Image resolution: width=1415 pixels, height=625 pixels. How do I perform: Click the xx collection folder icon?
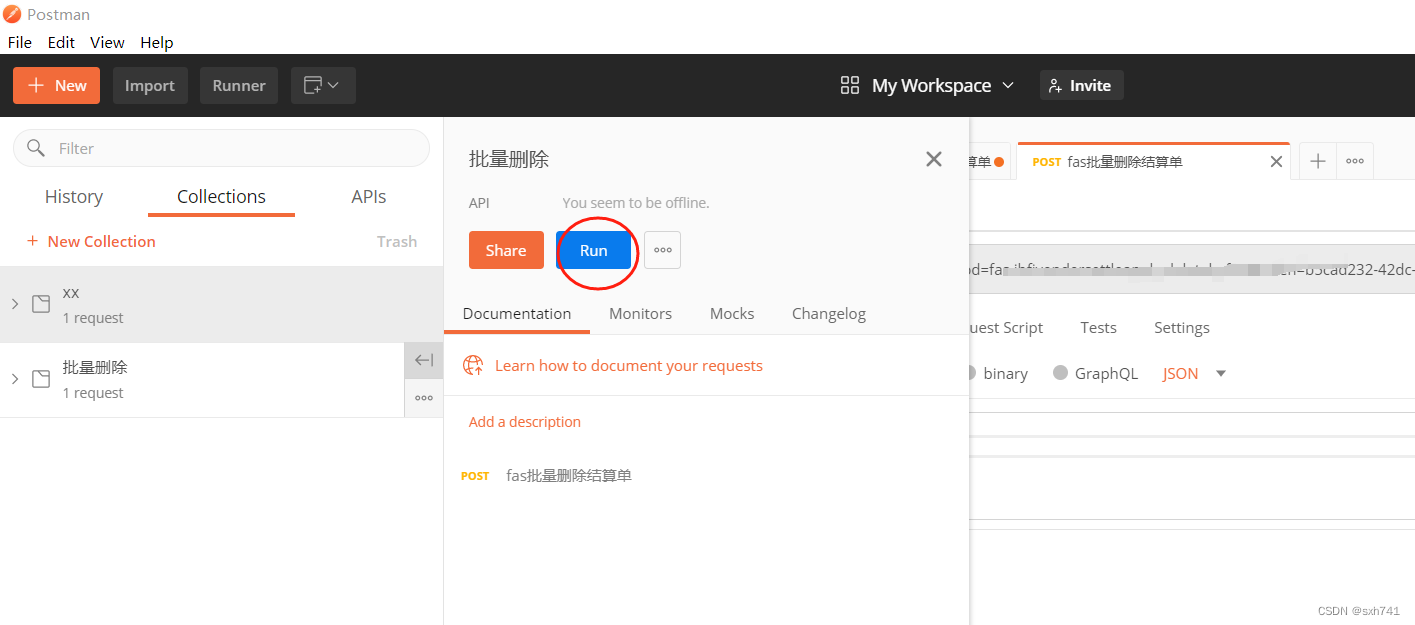pos(41,304)
